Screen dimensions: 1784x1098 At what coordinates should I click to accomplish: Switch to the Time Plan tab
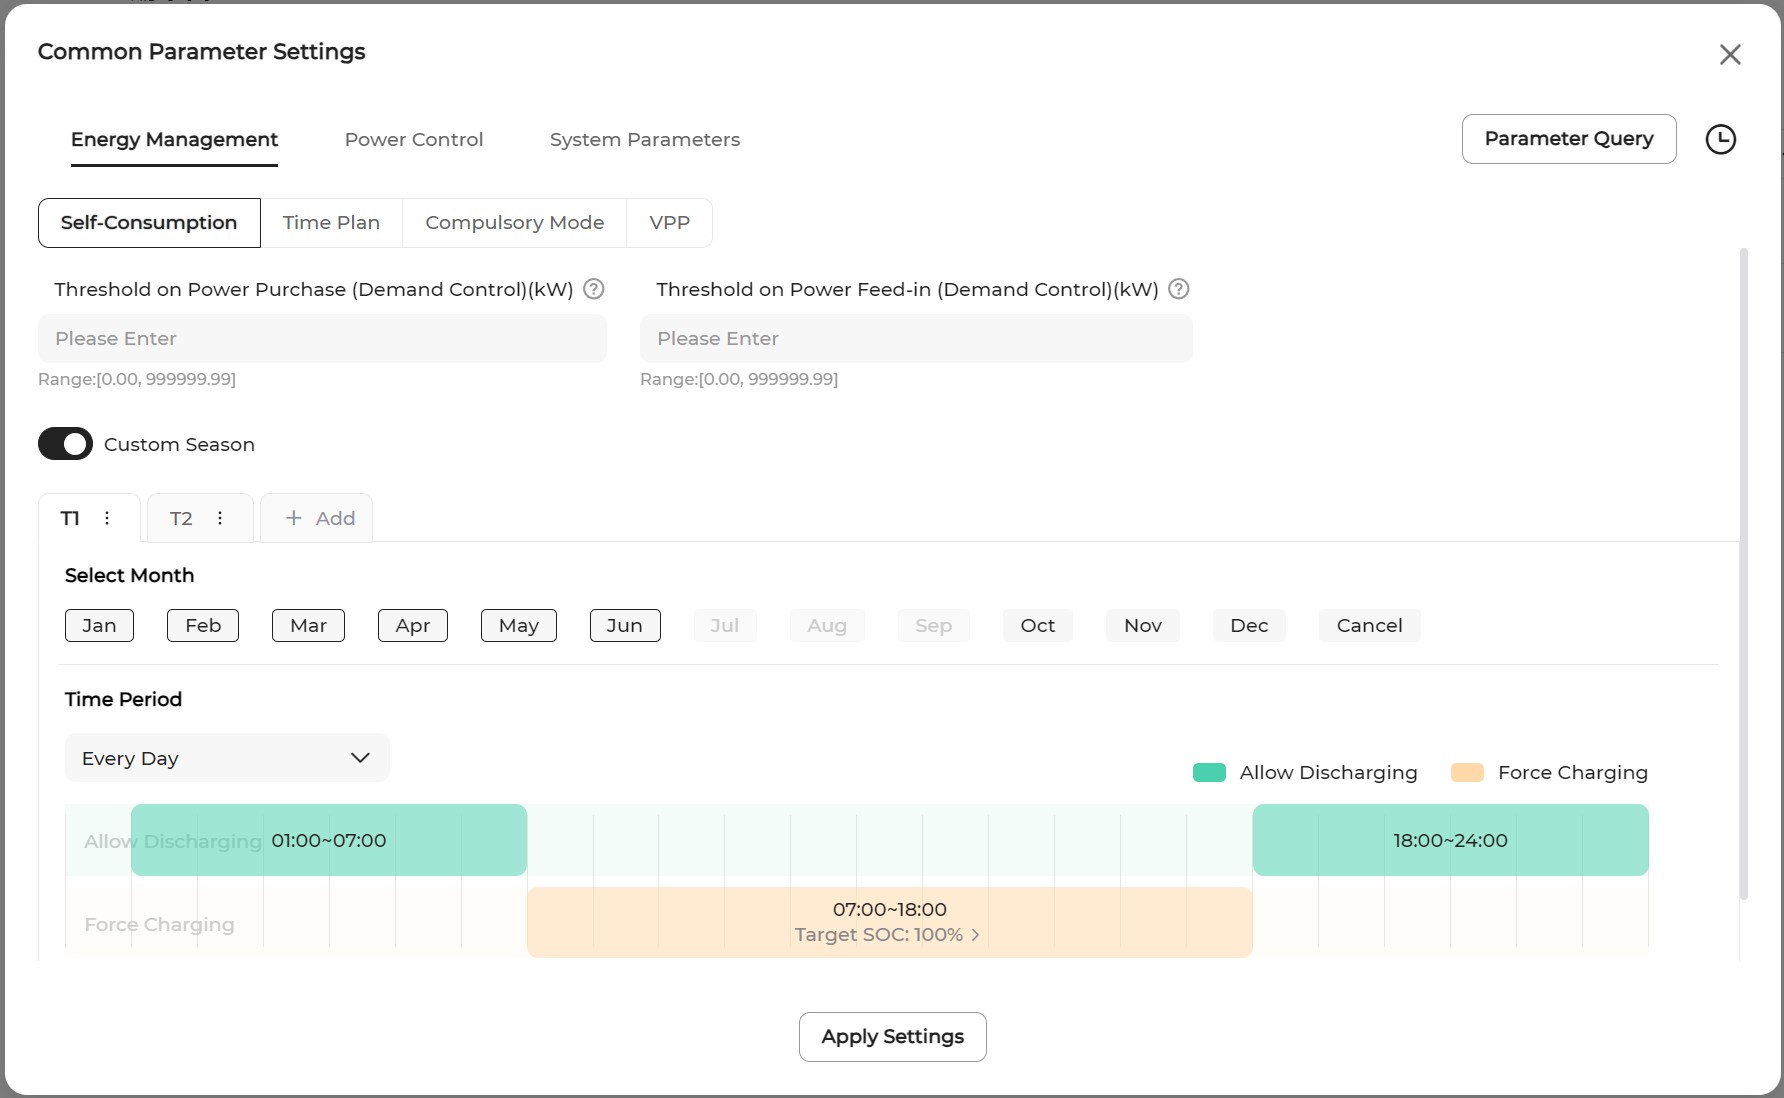click(331, 222)
